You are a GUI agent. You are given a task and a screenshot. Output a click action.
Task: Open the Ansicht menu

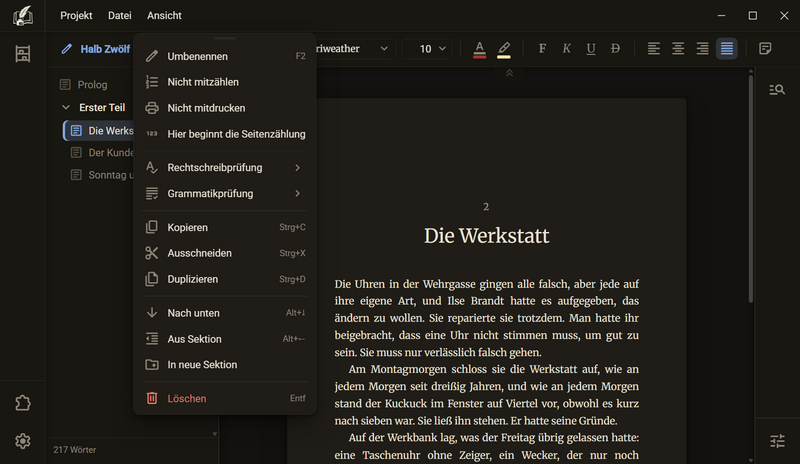tap(164, 16)
